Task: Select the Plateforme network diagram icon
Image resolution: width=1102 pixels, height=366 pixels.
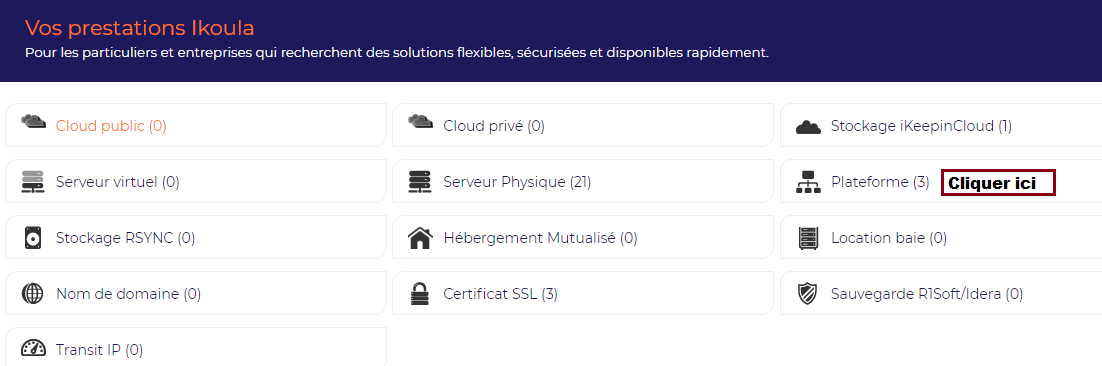Action: (808, 183)
